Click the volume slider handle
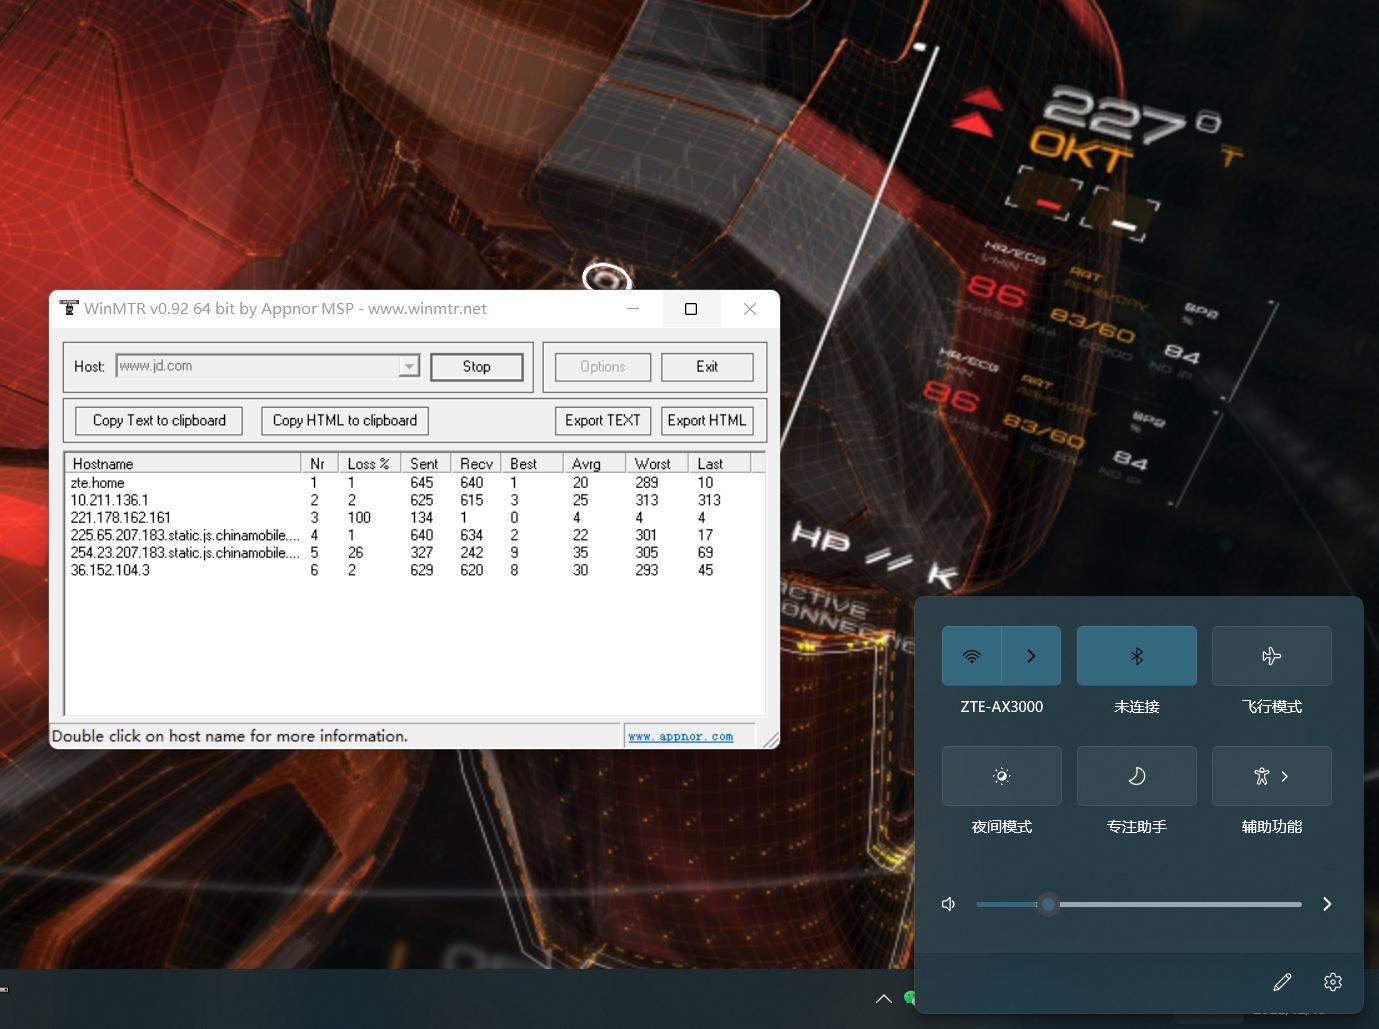 pos(1048,904)
